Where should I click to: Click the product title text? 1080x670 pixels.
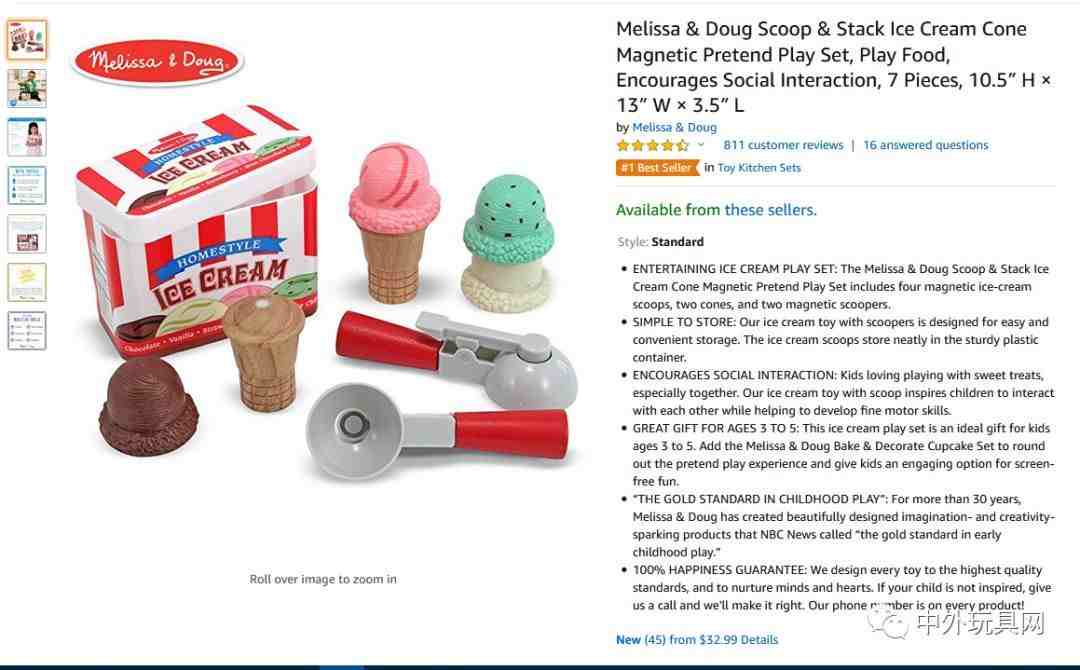(833, 67)
